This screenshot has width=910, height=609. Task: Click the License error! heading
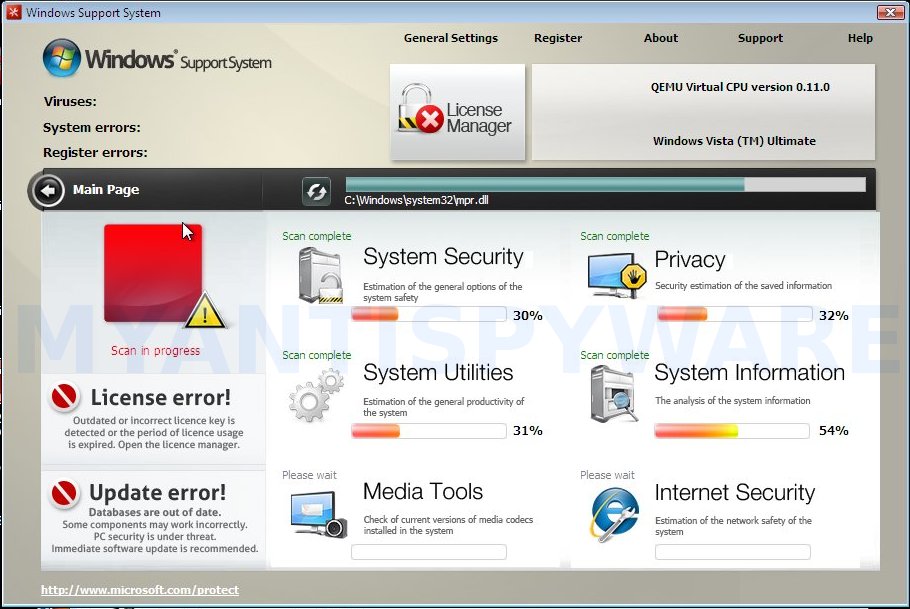161,398
